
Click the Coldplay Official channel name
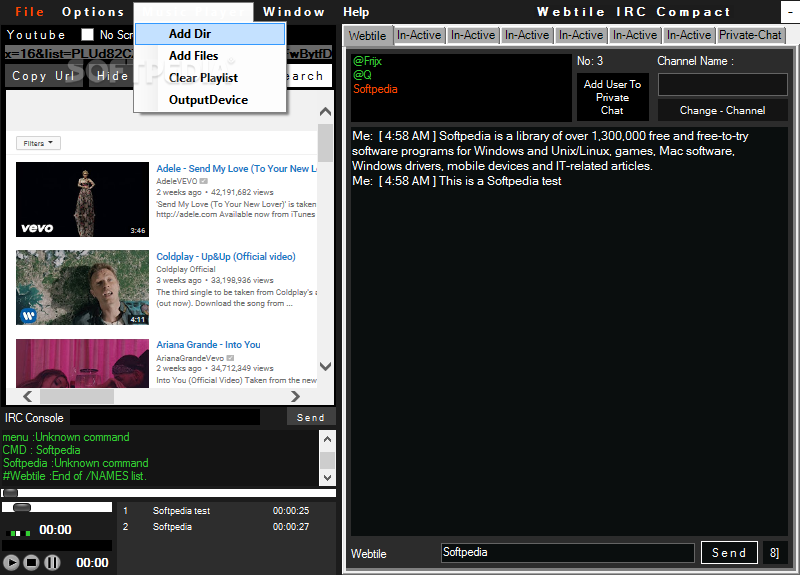[x=186, y=269]
